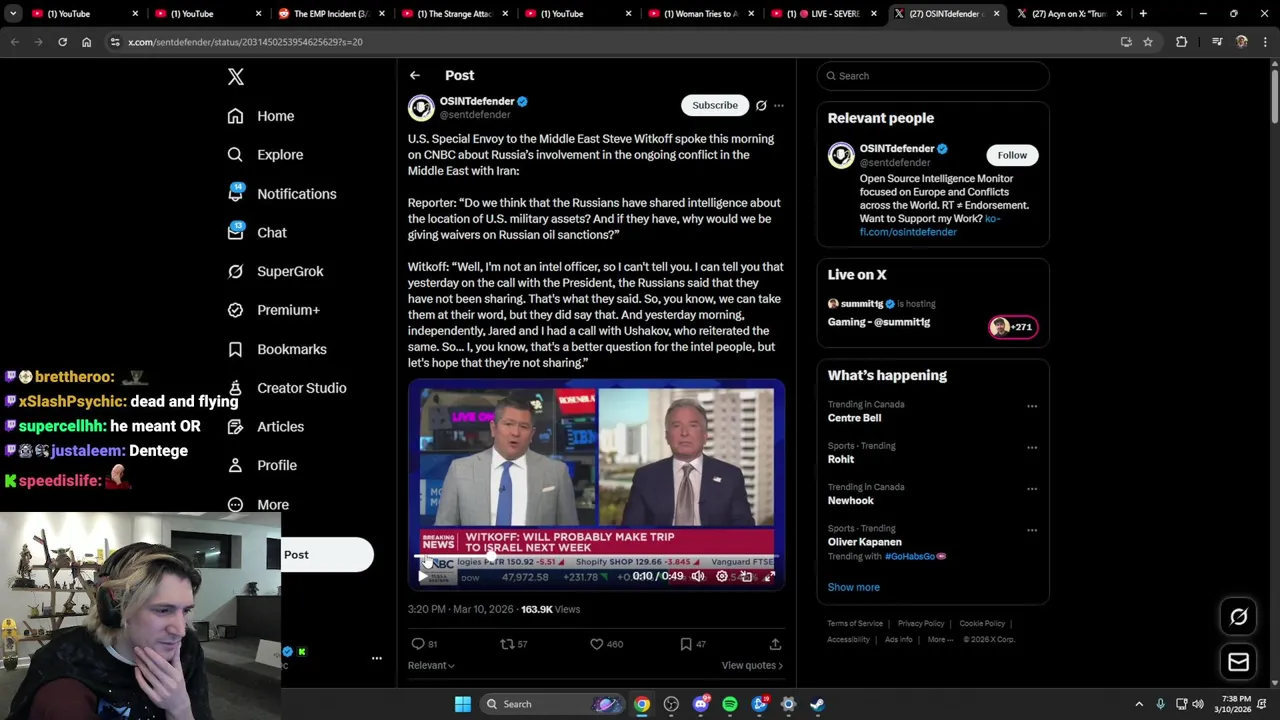Go to Home in X sidebar

(261, 116)
